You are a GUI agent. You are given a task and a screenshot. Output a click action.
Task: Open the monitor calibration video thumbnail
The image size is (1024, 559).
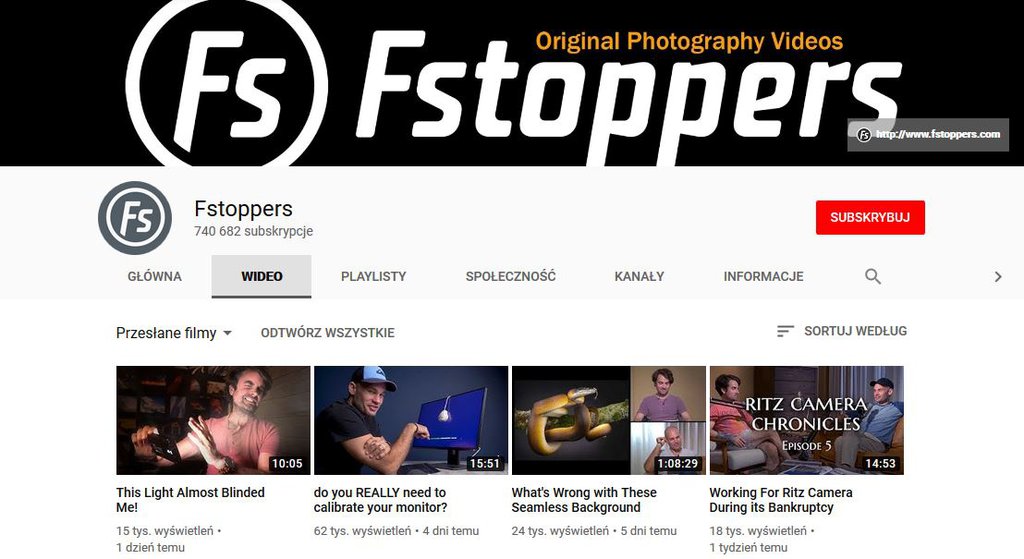411,420
